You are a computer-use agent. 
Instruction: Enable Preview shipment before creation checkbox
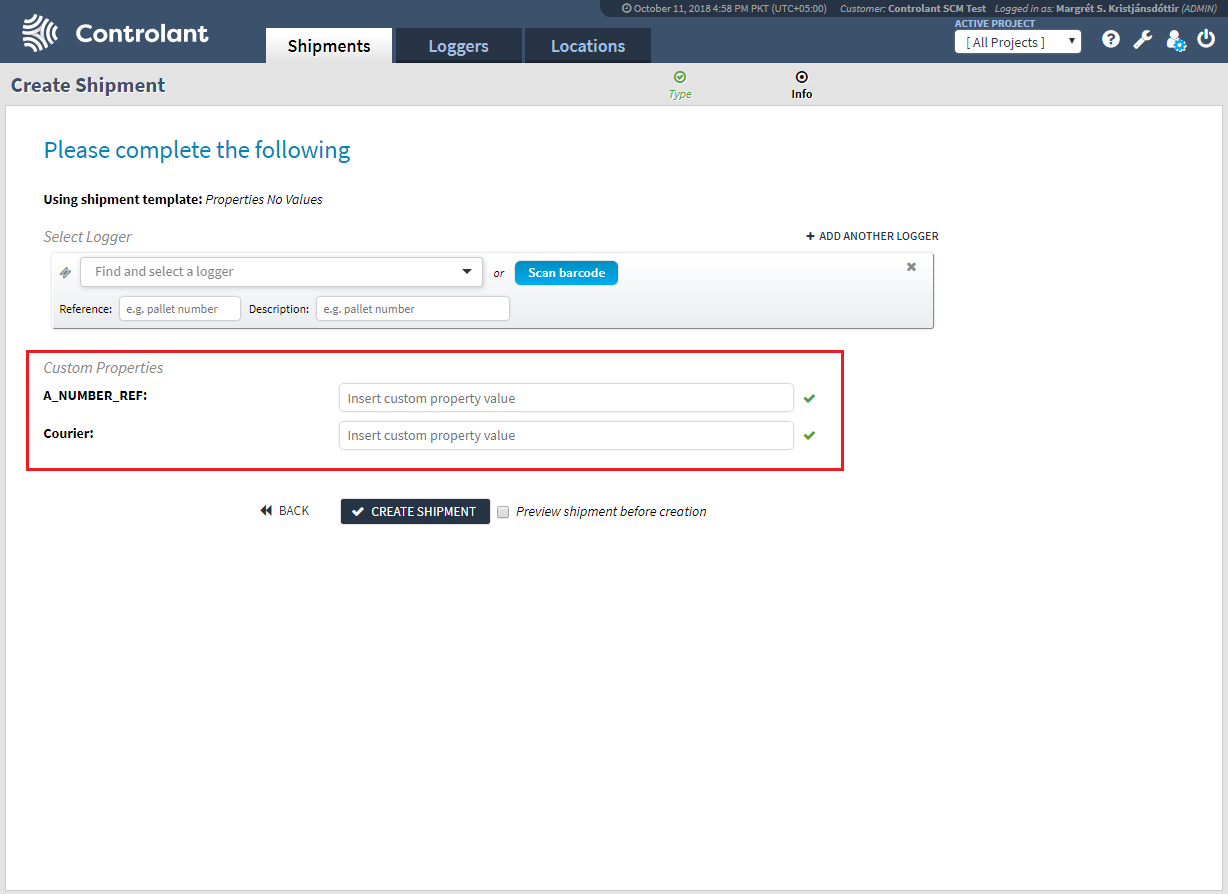[x=503, y=512]
